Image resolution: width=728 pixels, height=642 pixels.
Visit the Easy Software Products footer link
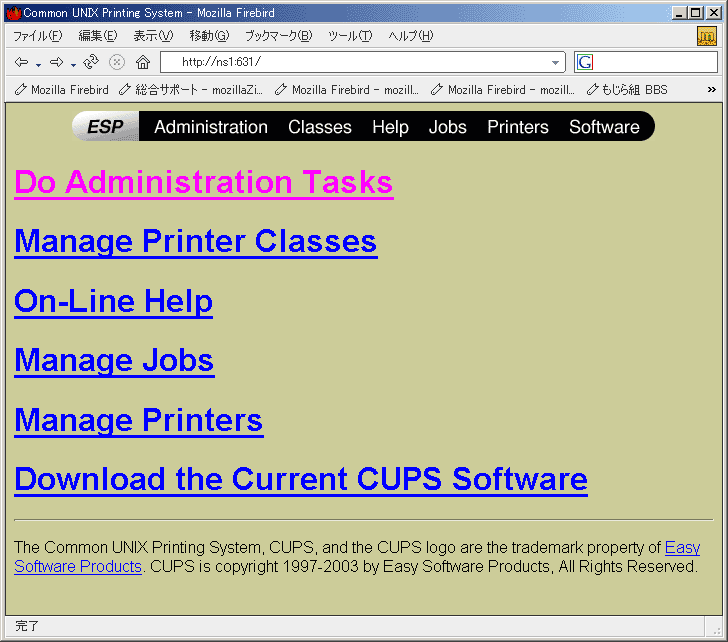coord(78,566)
